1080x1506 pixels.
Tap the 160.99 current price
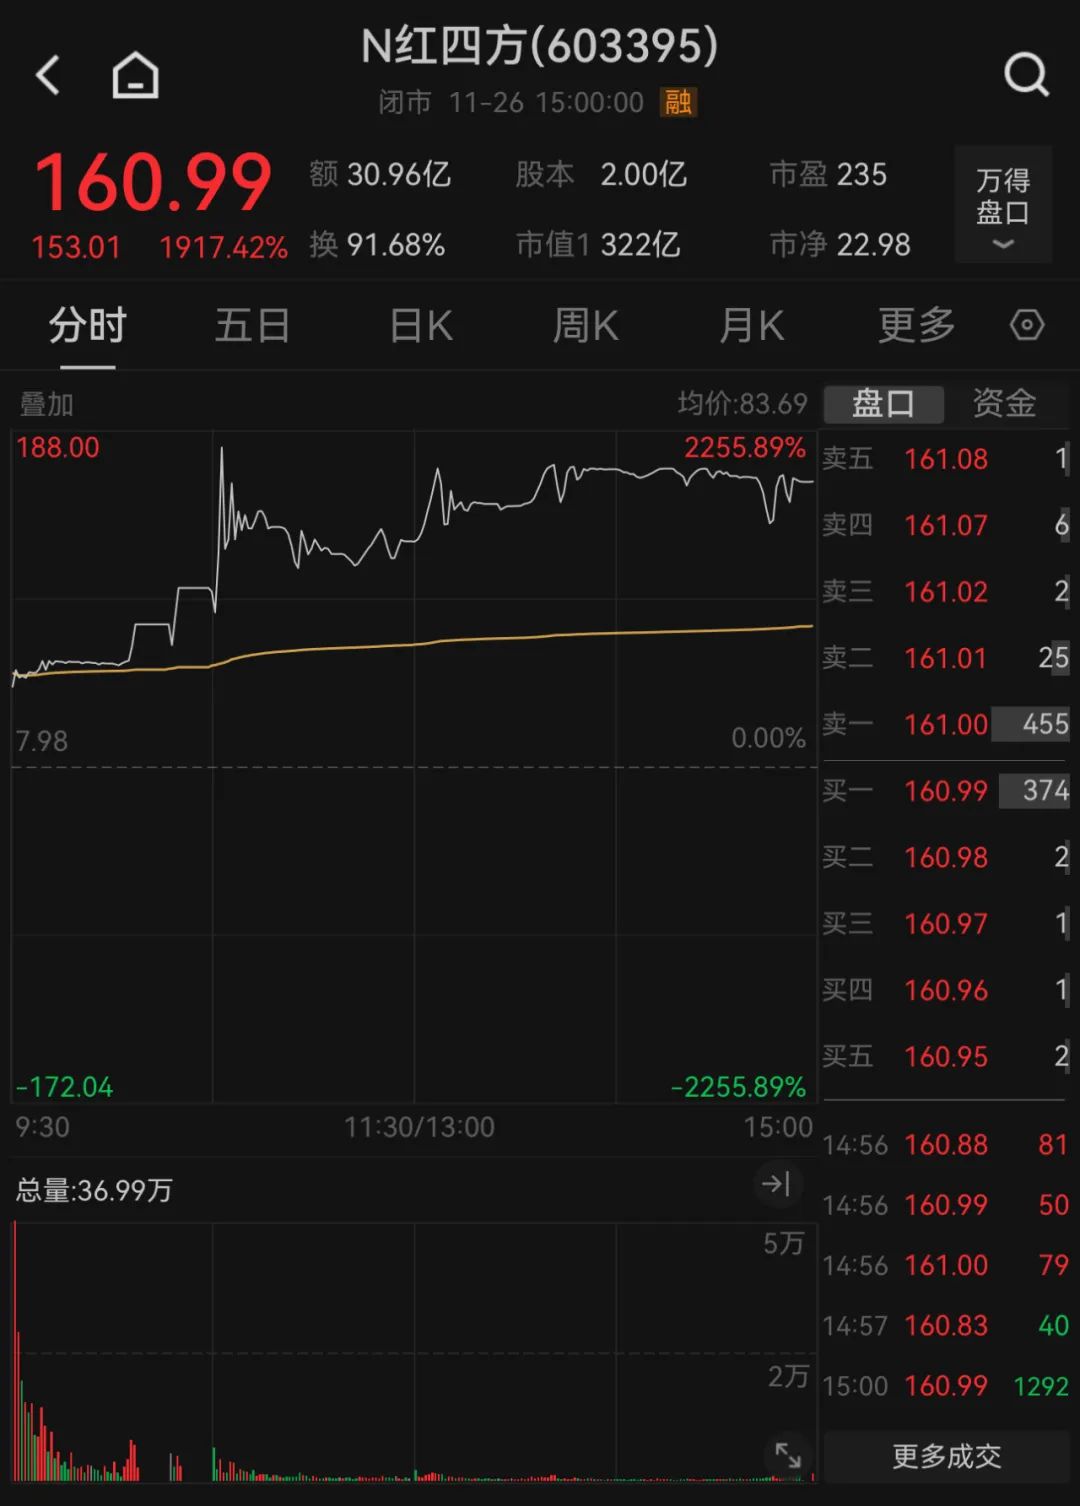tap(153, 184)
